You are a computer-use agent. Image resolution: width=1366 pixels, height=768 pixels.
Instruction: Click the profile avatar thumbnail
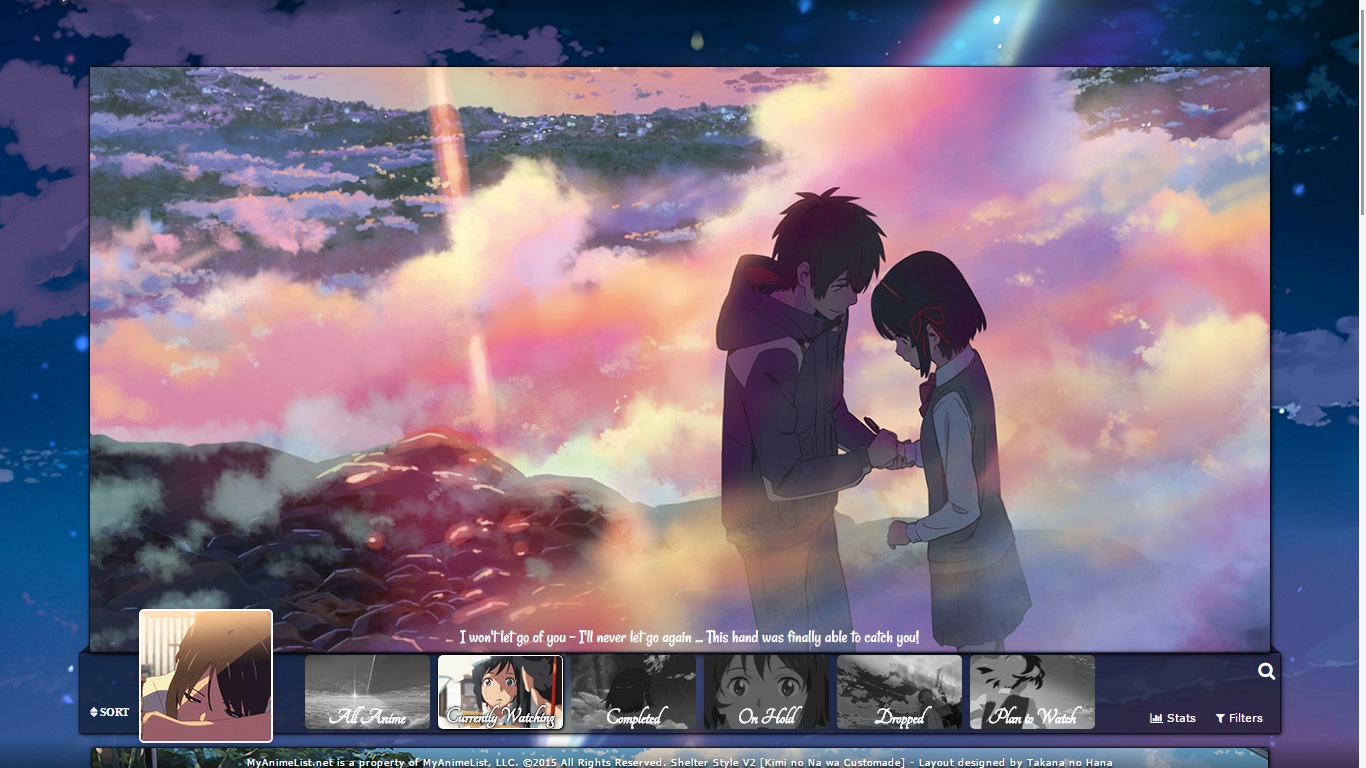[206, 676]
